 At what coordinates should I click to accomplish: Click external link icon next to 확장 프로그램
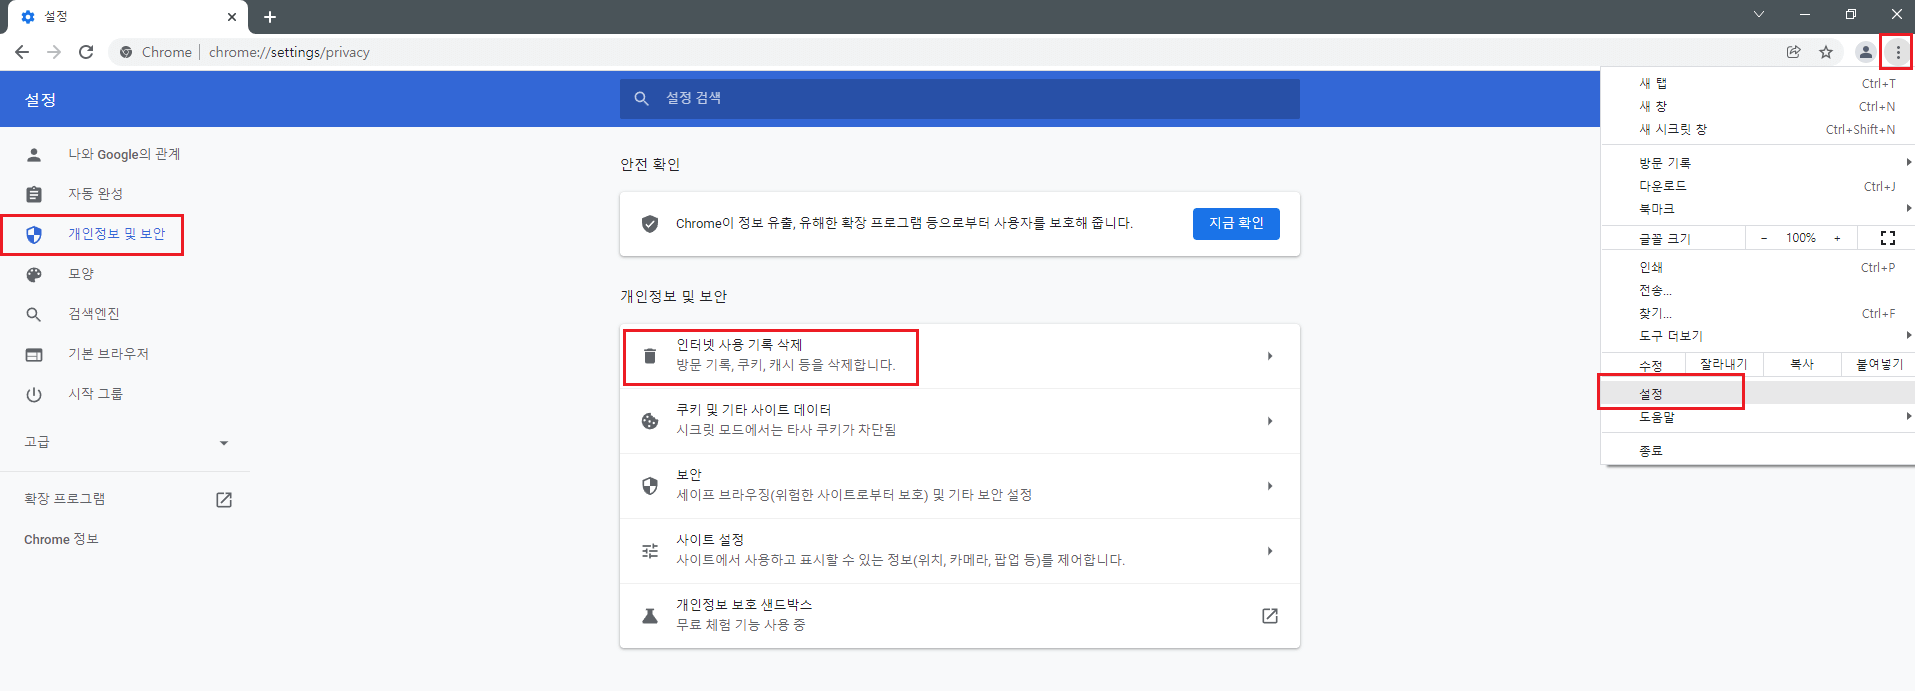pos(224,499)
